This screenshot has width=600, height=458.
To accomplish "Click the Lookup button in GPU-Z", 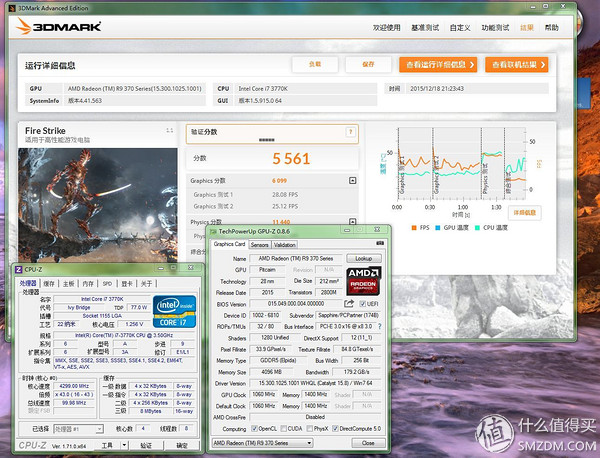I will click(x=364, y=259).
